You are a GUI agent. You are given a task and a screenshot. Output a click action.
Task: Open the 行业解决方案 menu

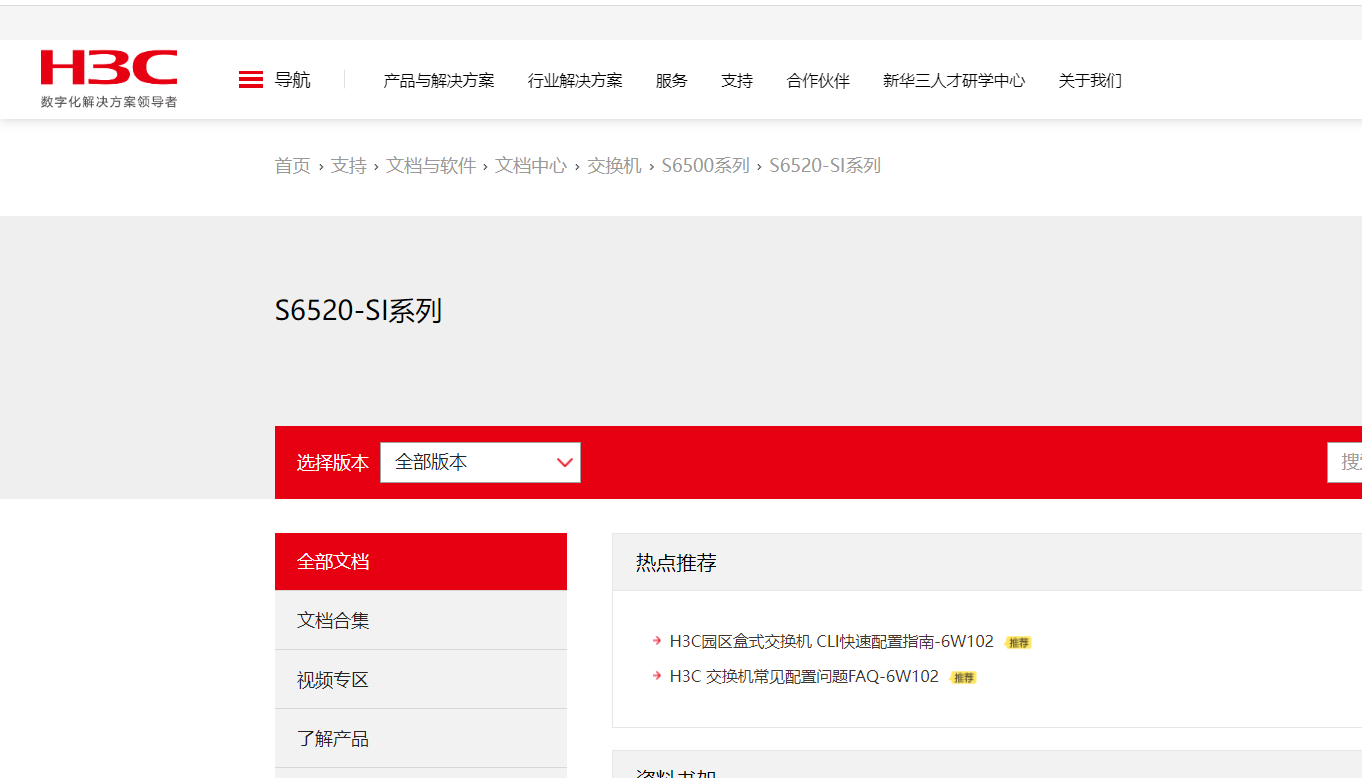575,81
